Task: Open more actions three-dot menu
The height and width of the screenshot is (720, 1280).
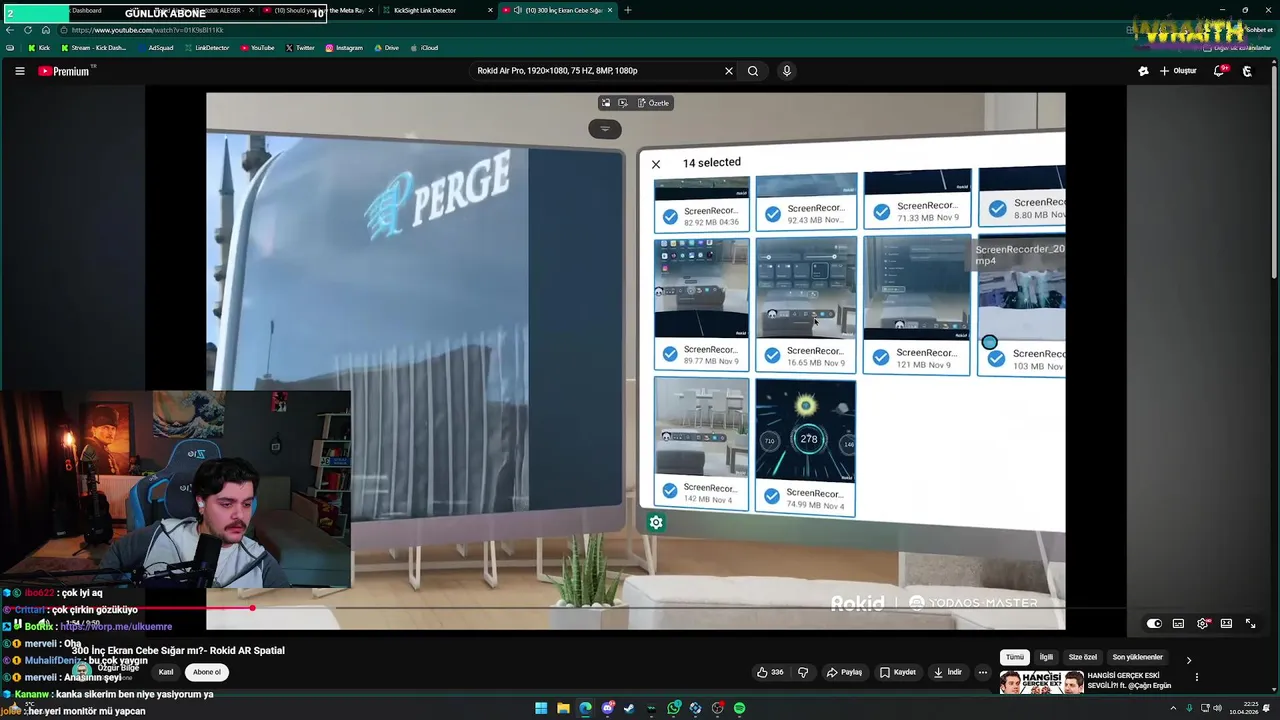Action: coord(983,673)
